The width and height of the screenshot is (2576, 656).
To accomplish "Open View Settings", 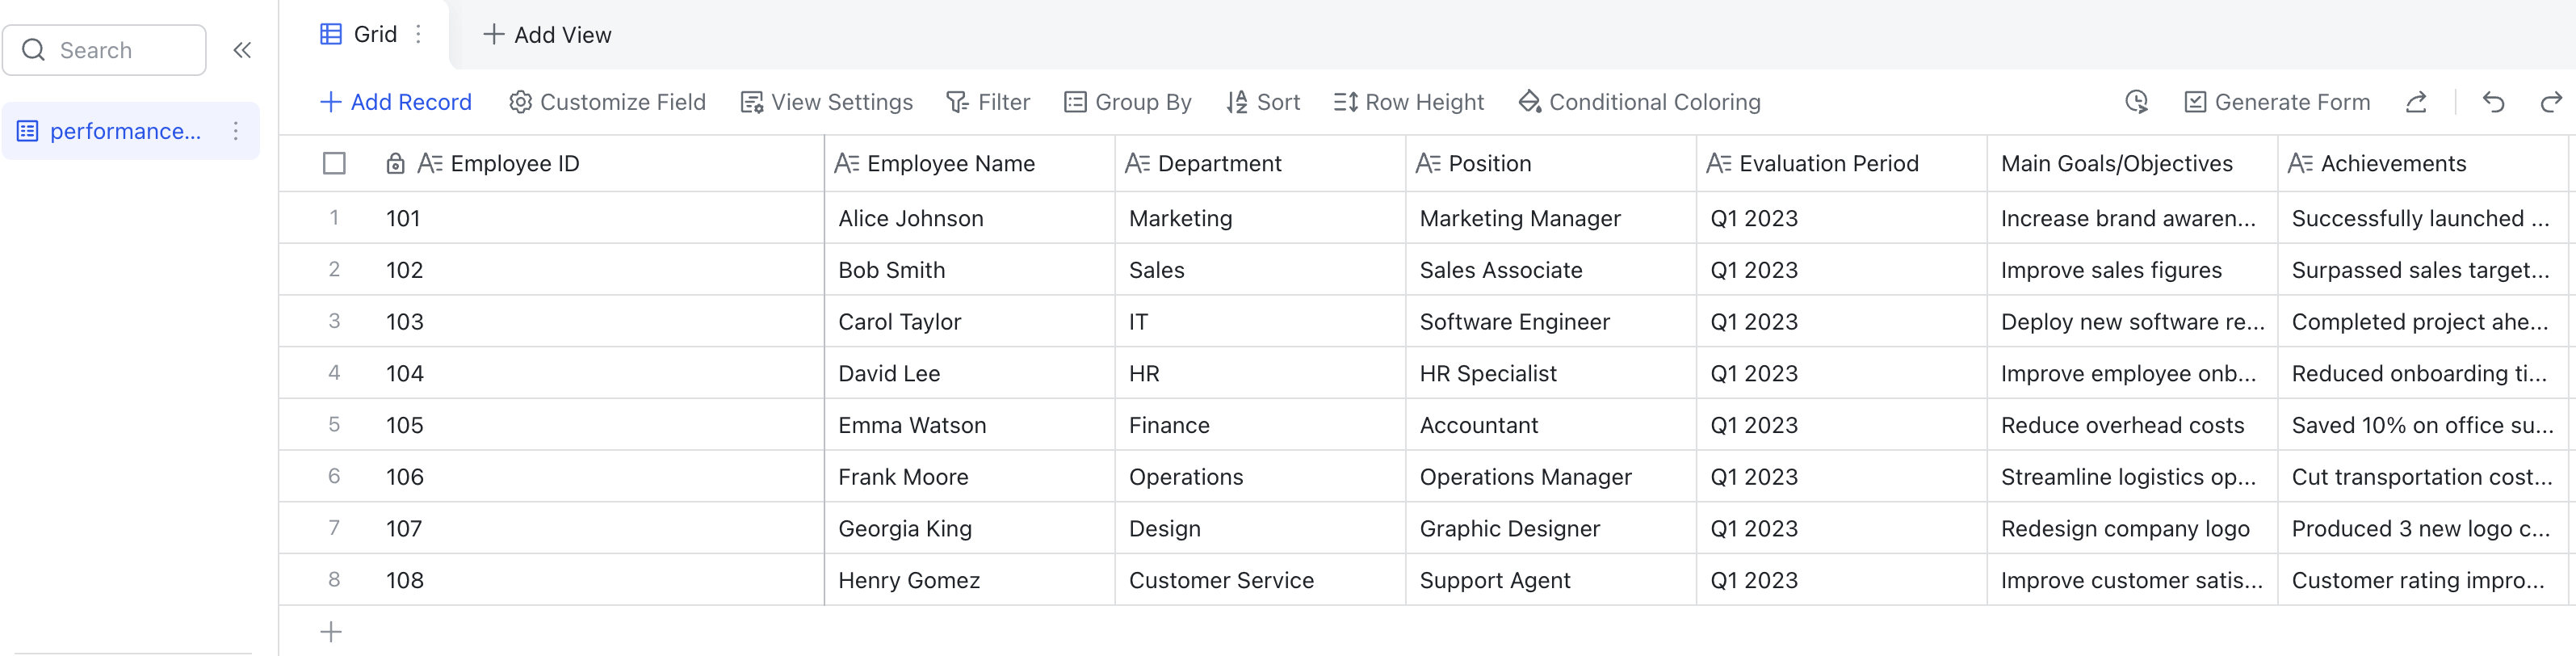I will (x=826, y=102).
